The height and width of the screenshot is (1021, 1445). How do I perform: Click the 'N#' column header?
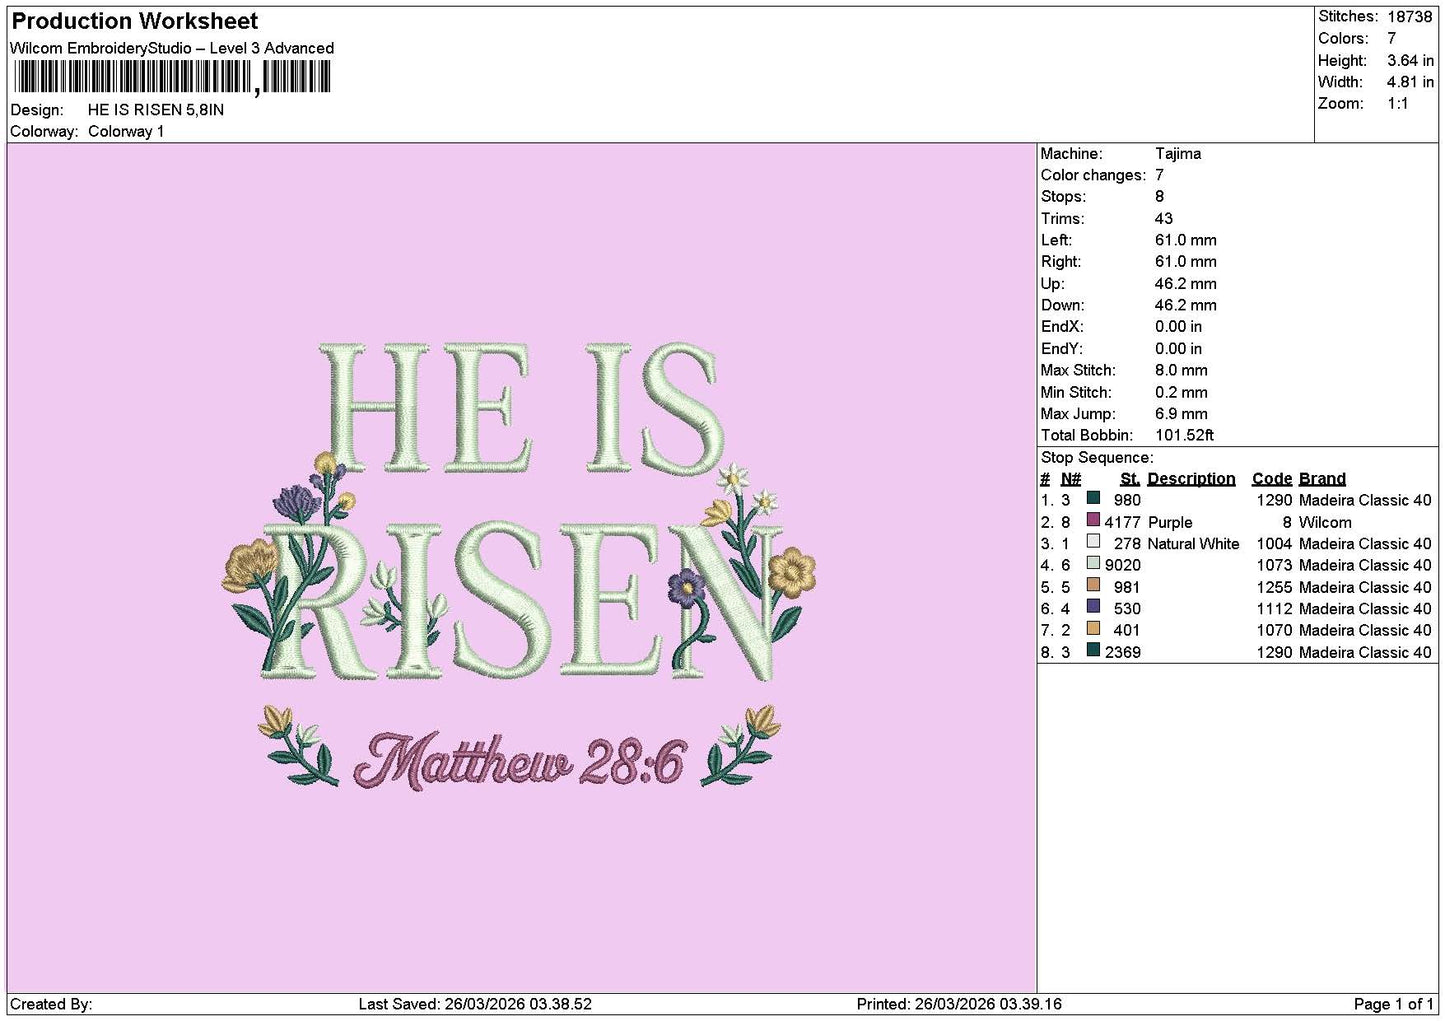[x=1071, y=479]
